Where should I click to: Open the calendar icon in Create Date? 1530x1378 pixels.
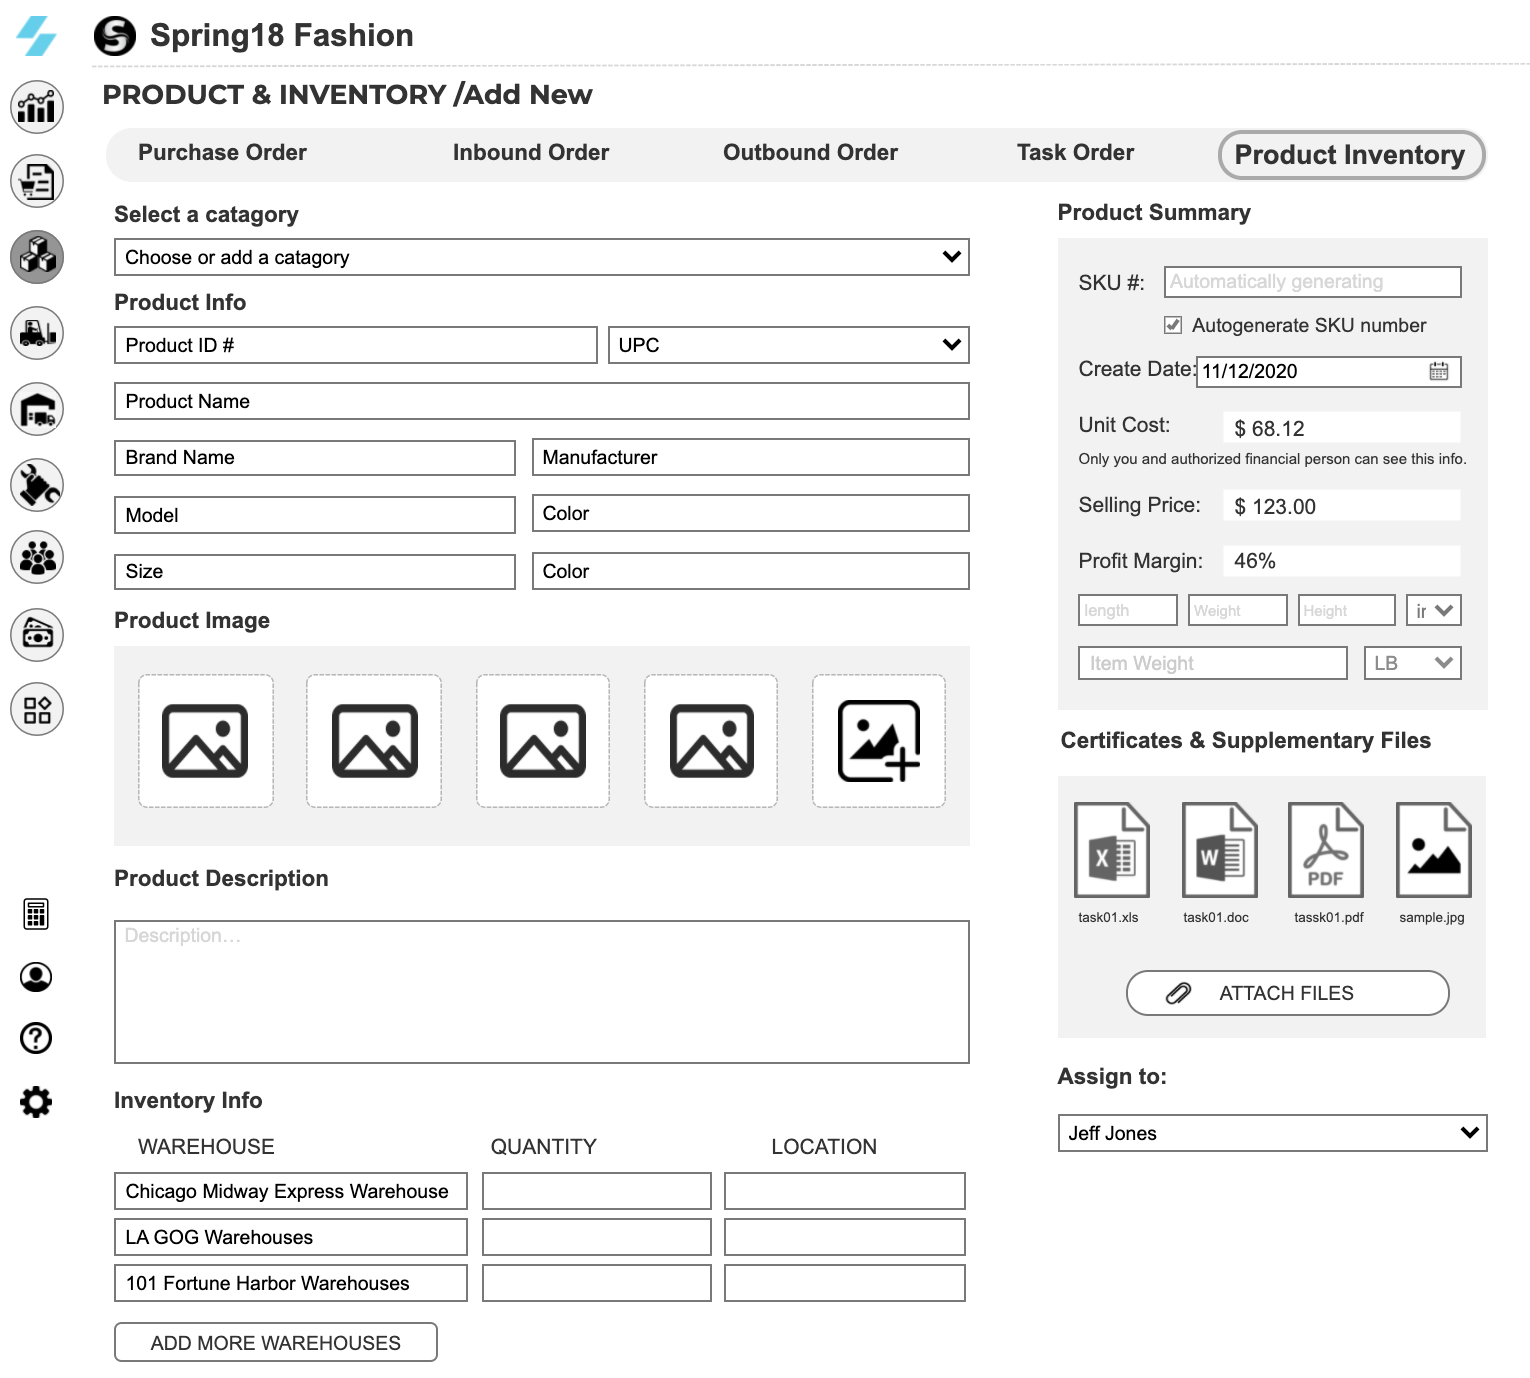(1439, 371)
